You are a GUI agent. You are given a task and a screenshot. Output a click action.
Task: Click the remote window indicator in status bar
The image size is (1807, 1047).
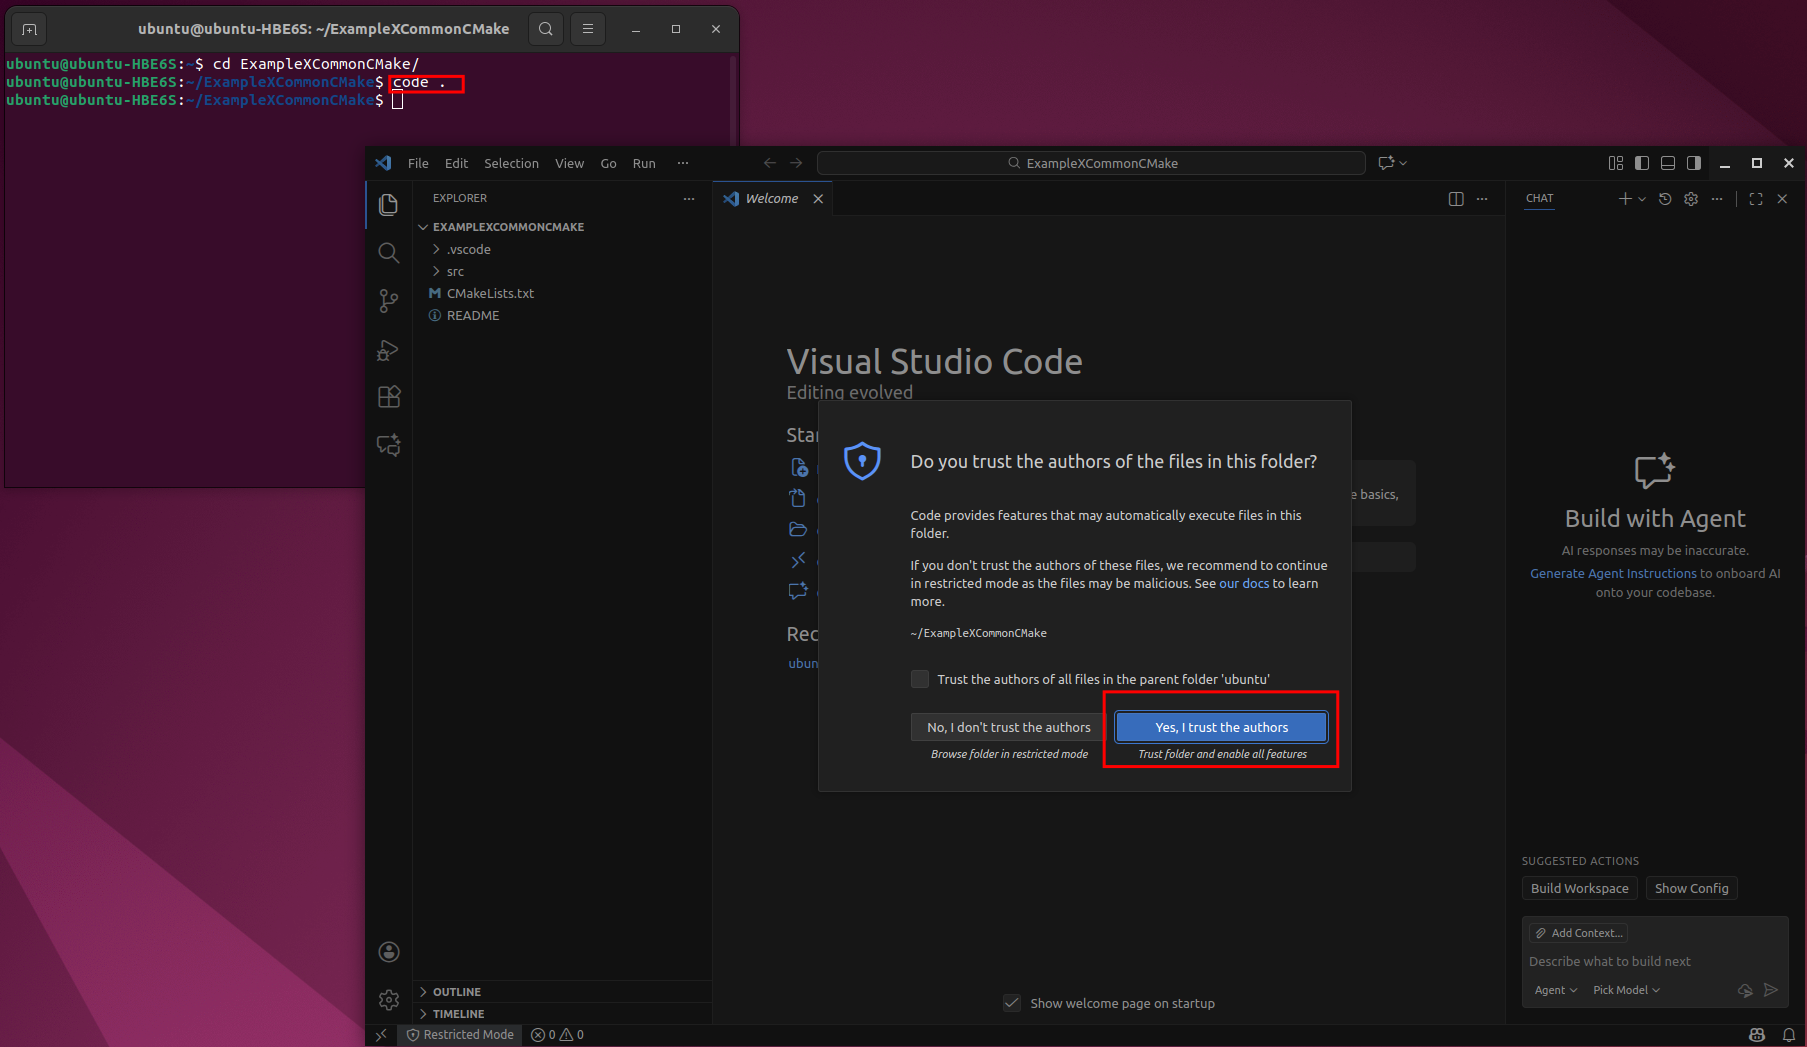point(381,1035)
